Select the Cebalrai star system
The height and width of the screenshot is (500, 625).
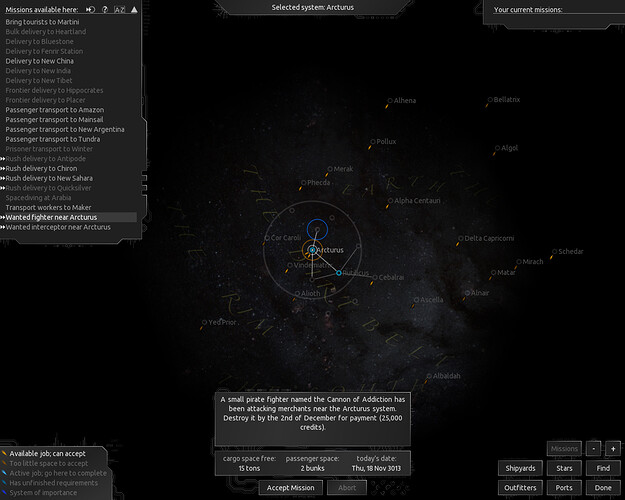pyautogui.click(x=375, y=278)
